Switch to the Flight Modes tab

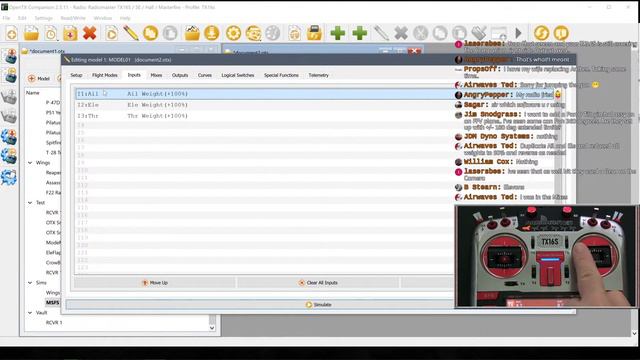point(104,75)
